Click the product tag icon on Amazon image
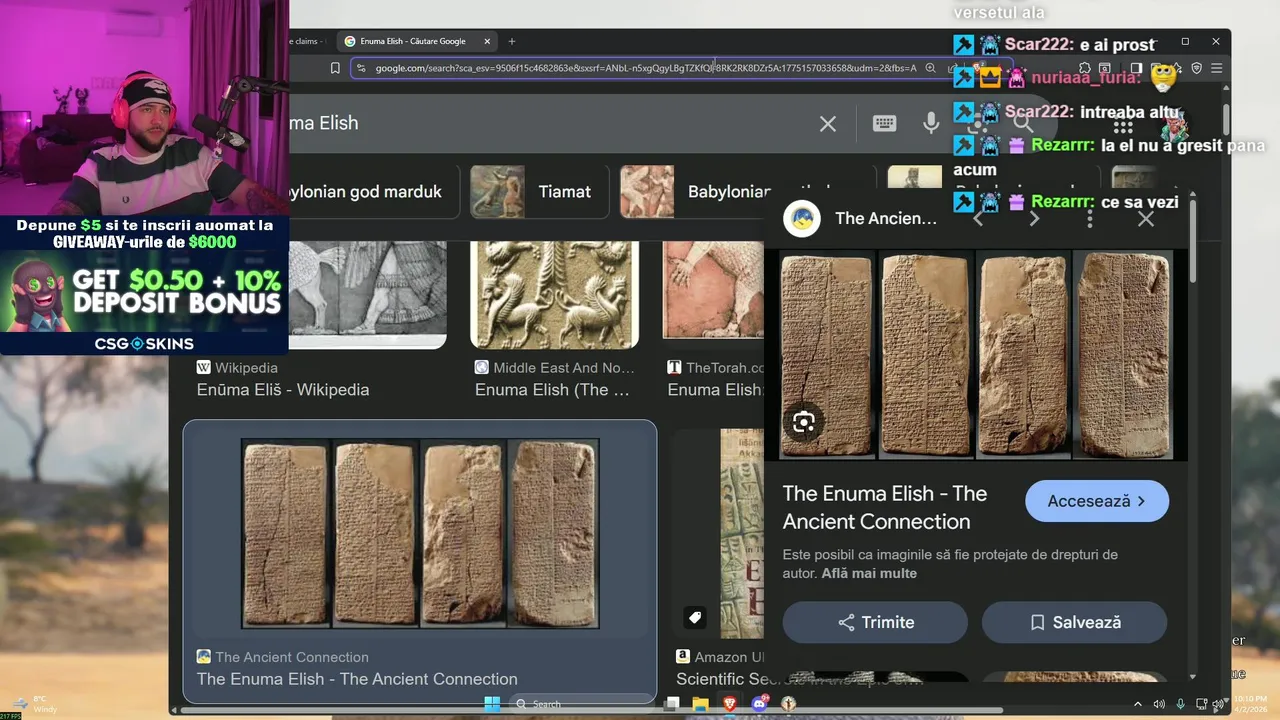 pyautogui.click(x=695, y=617)
